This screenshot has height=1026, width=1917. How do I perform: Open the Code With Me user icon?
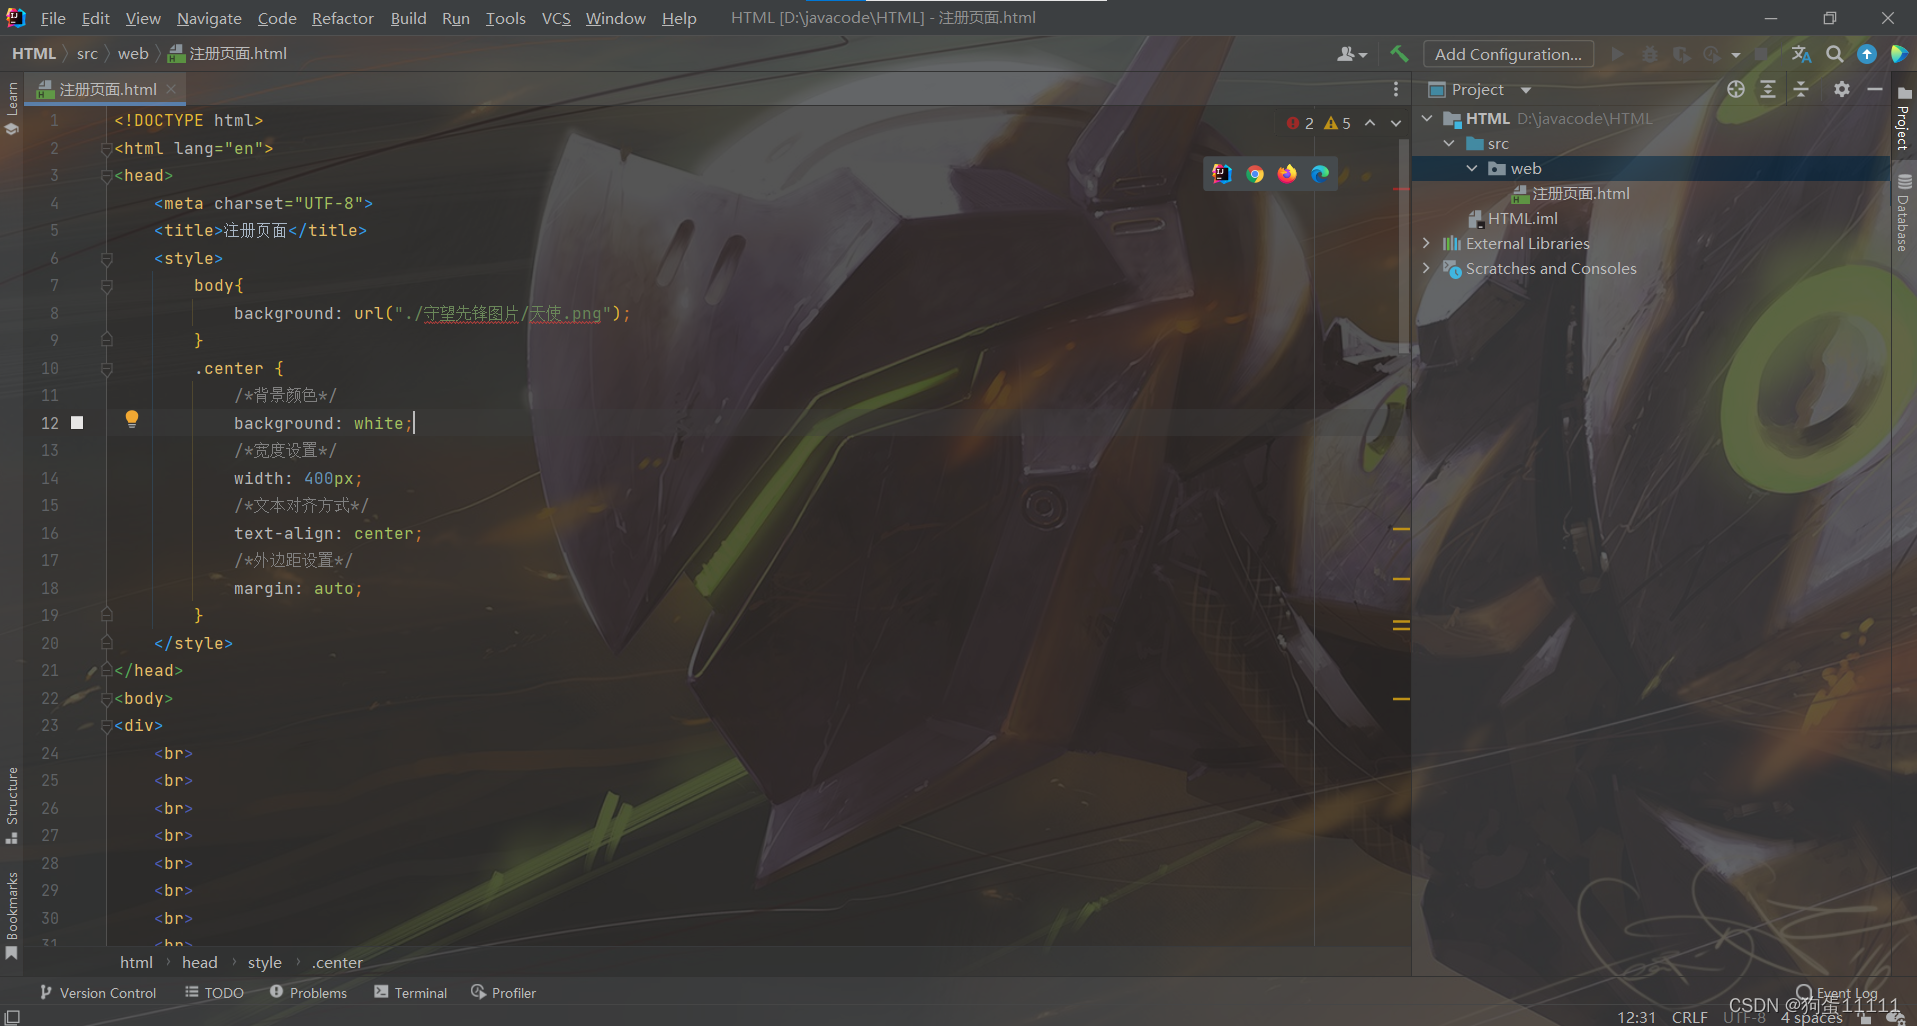pyautogui.click(x=1351, y=54)
